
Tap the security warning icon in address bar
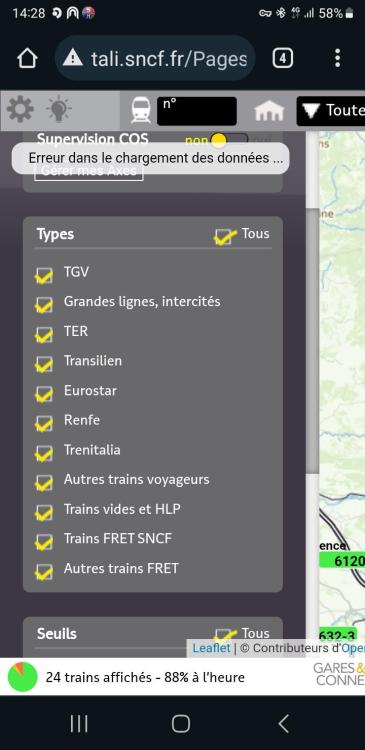click(73, 58)
